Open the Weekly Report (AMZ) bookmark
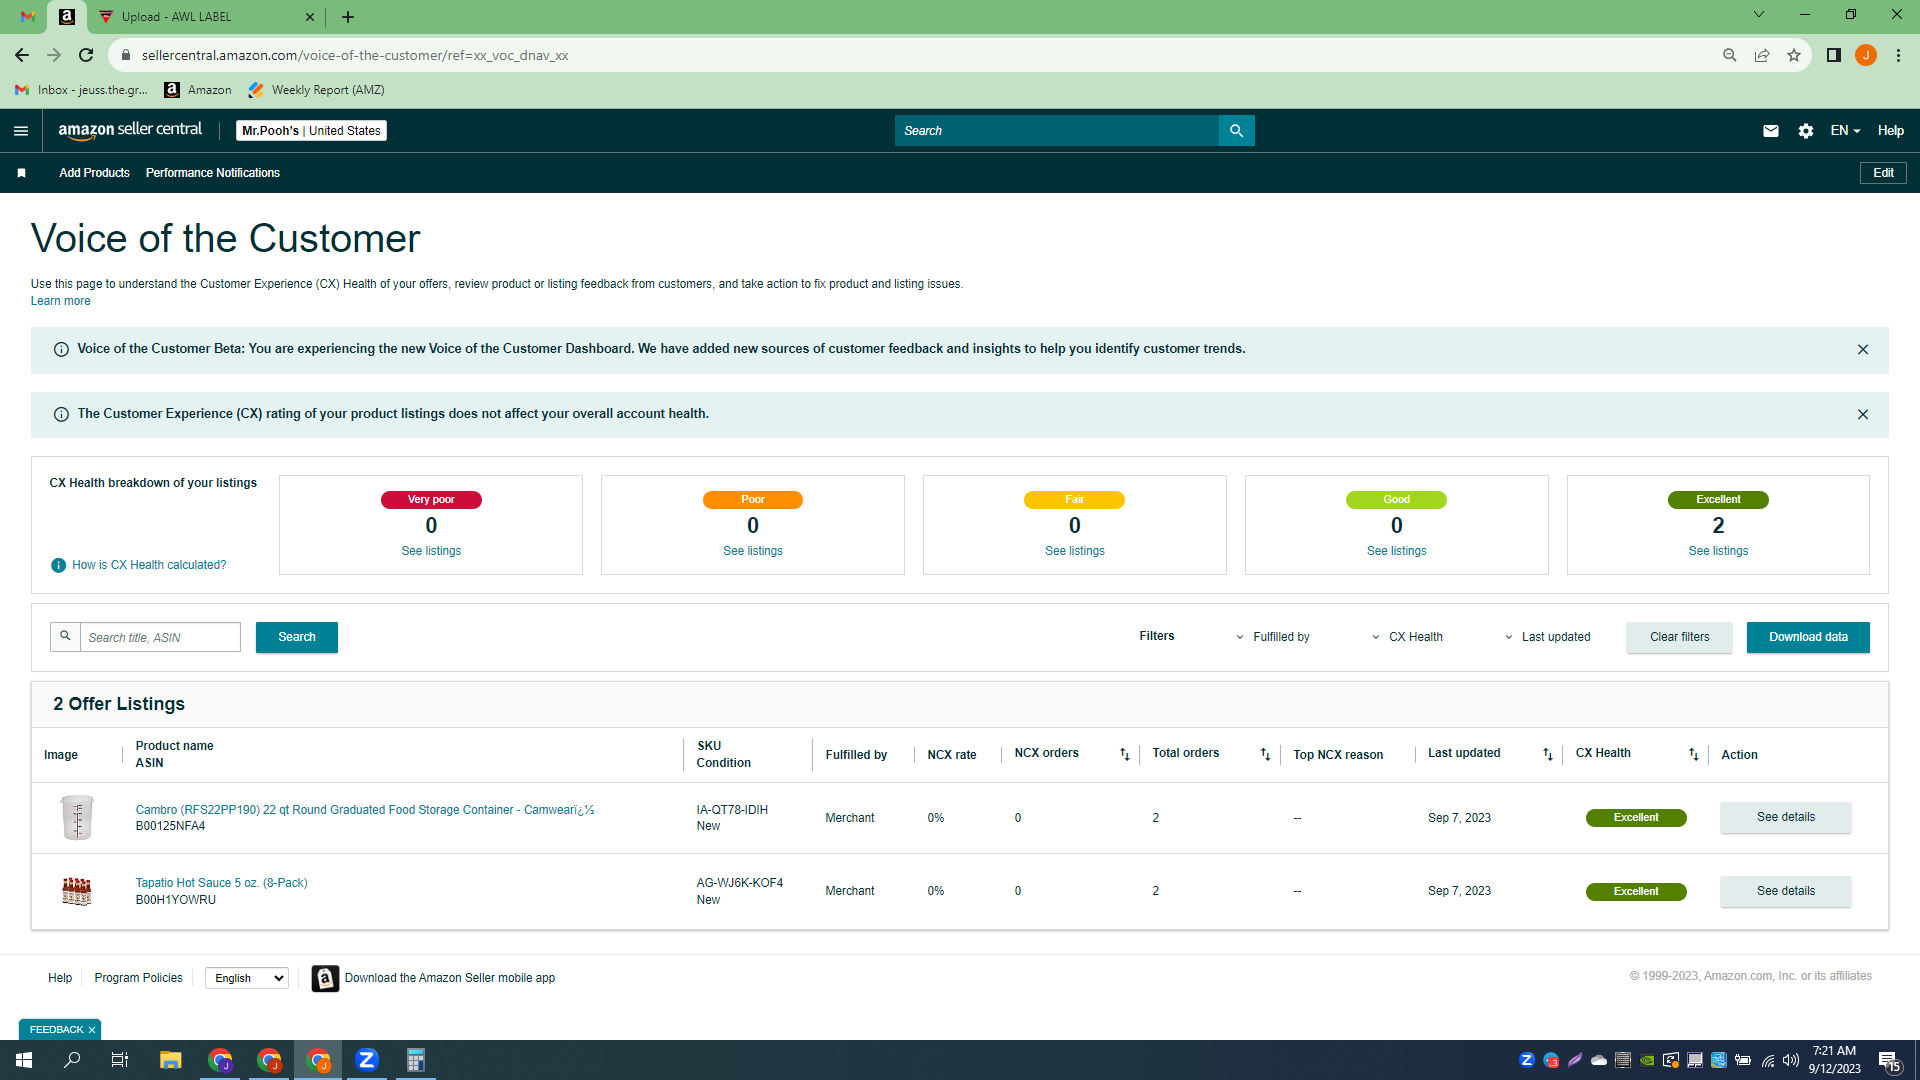 316,90
